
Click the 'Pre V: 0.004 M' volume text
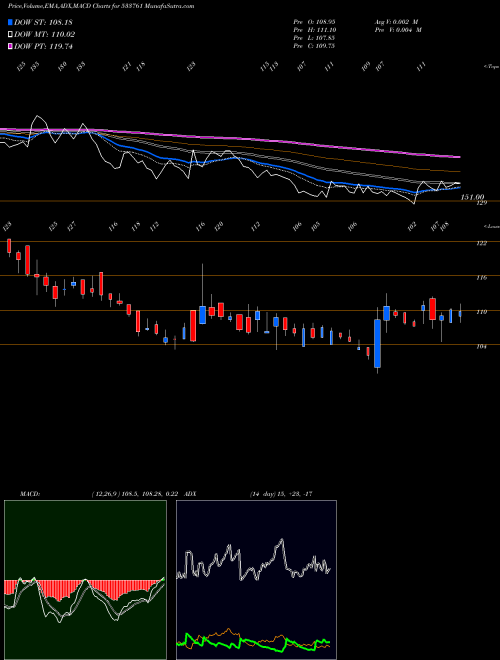click(398, 30)
